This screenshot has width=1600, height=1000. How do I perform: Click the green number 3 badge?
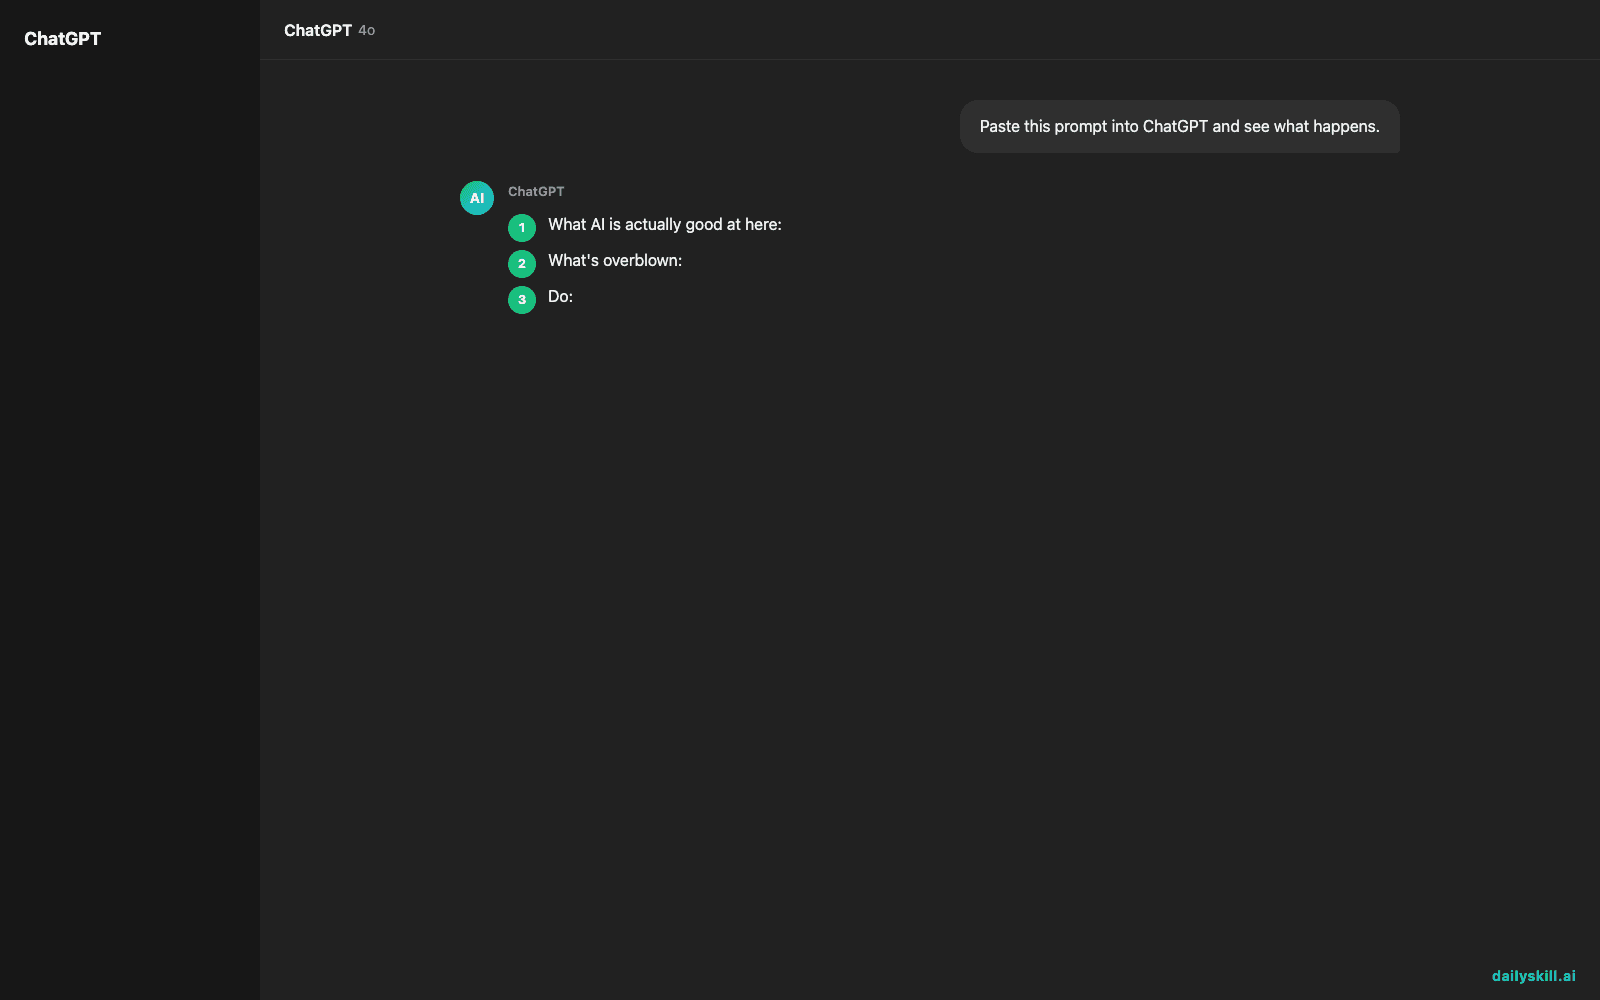[x=522, y=300]
